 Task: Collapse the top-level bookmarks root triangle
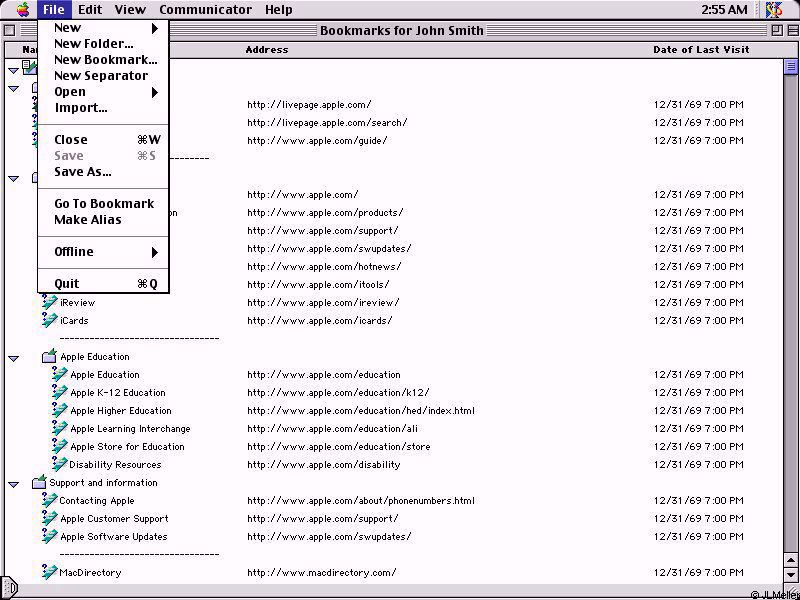14,71
